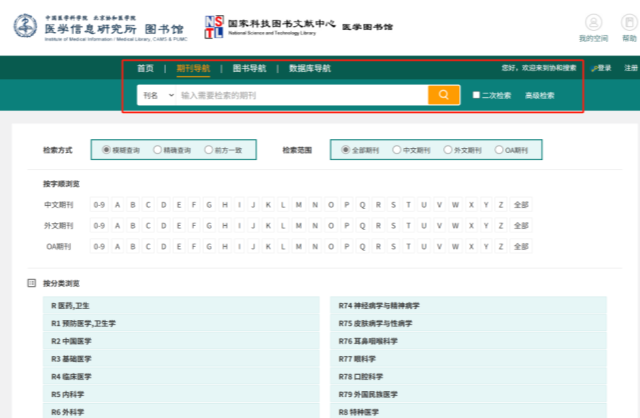Image resolution: width=640 pixels, height=418 pixels.
Task: Open the 数据库导航 navigation tab
Action: (309, 69)
